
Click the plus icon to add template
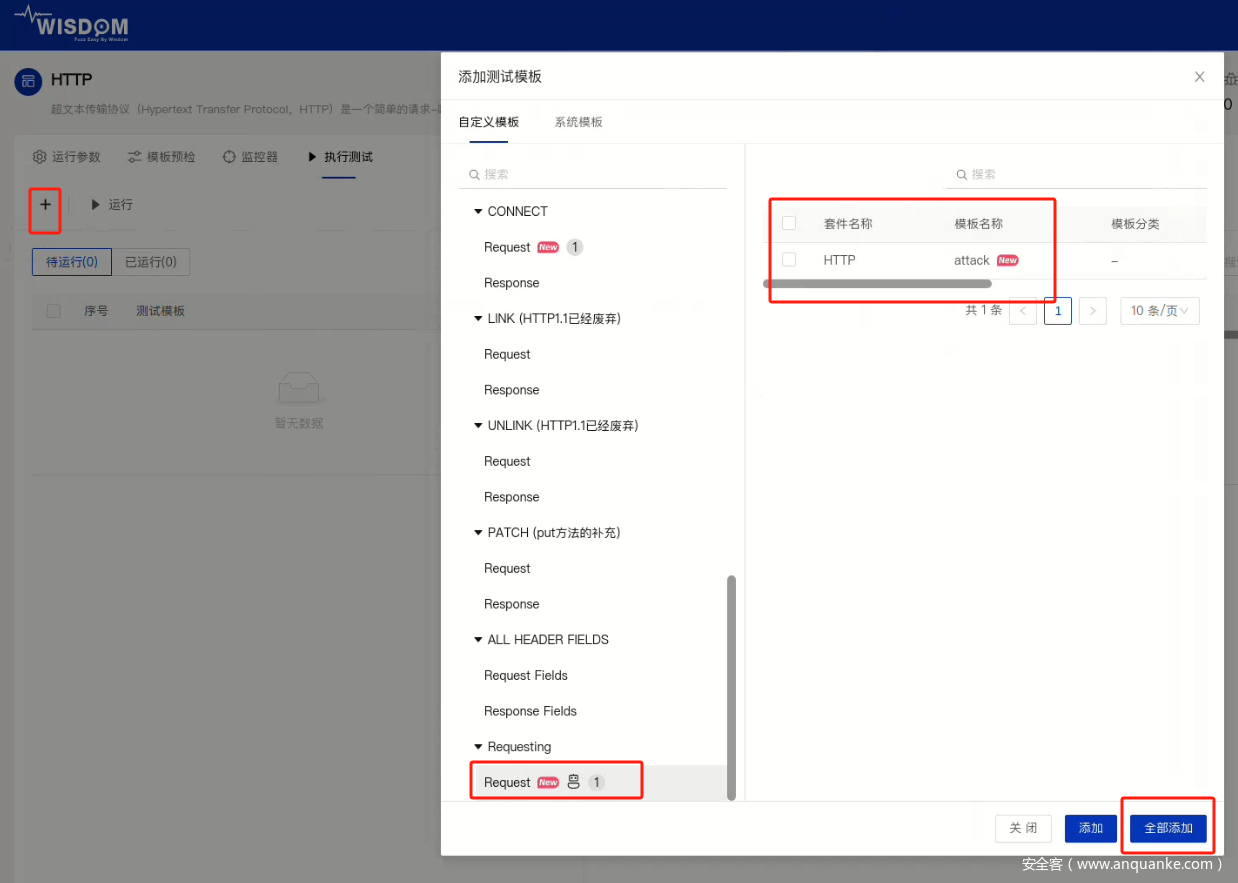click(45, 204)
